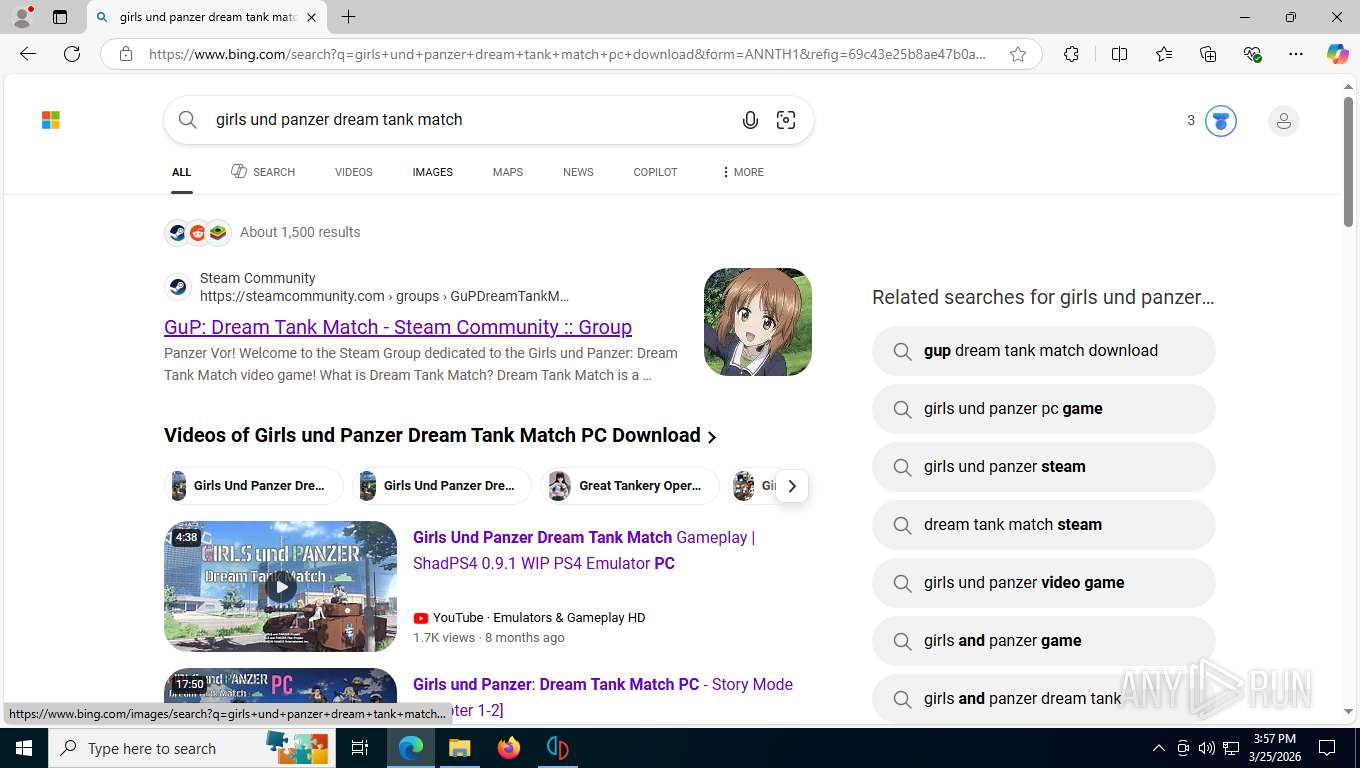Open browser Extensions puzzle icon
Image resolution: width=1360 pixels, height=768 pixels.
coord(1071,54)
